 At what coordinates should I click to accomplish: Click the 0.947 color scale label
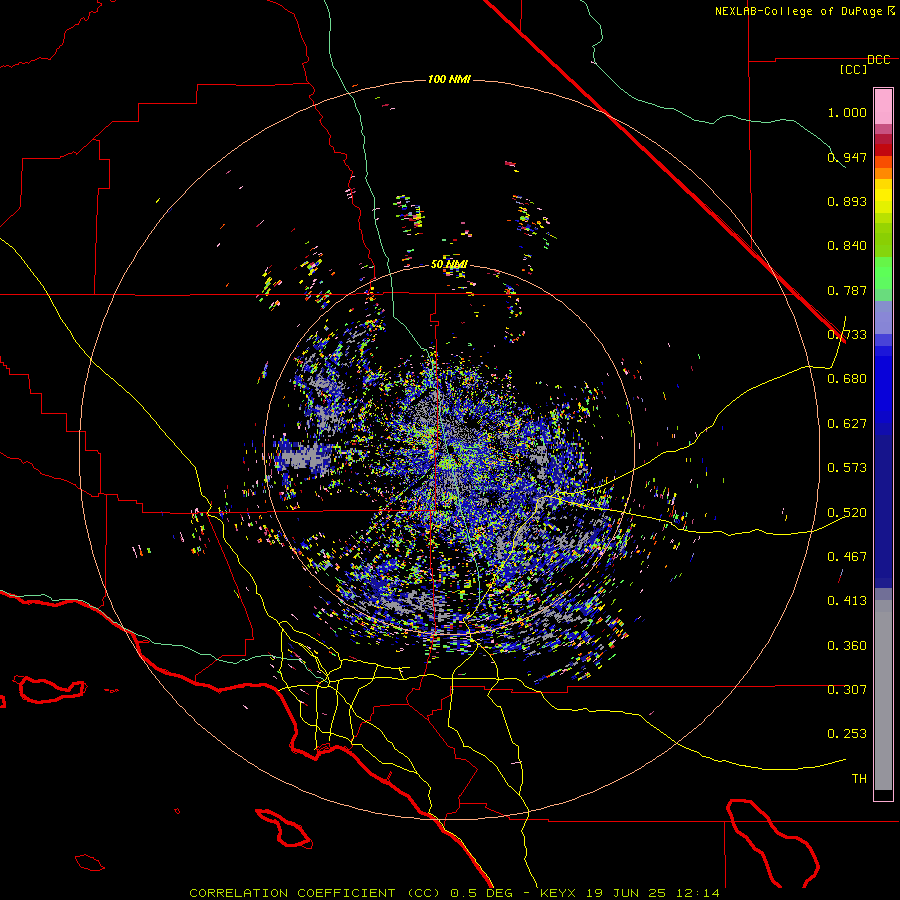(x=847, y=157)
